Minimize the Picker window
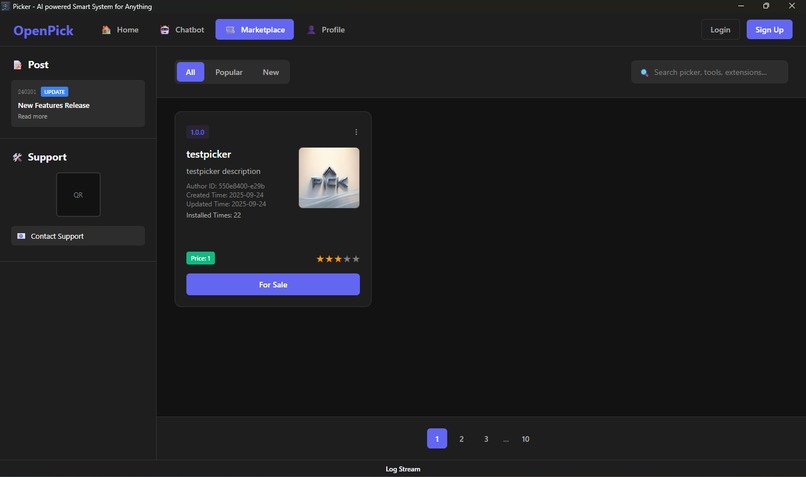Screen dimensions: 806x477 pos(741,6)
